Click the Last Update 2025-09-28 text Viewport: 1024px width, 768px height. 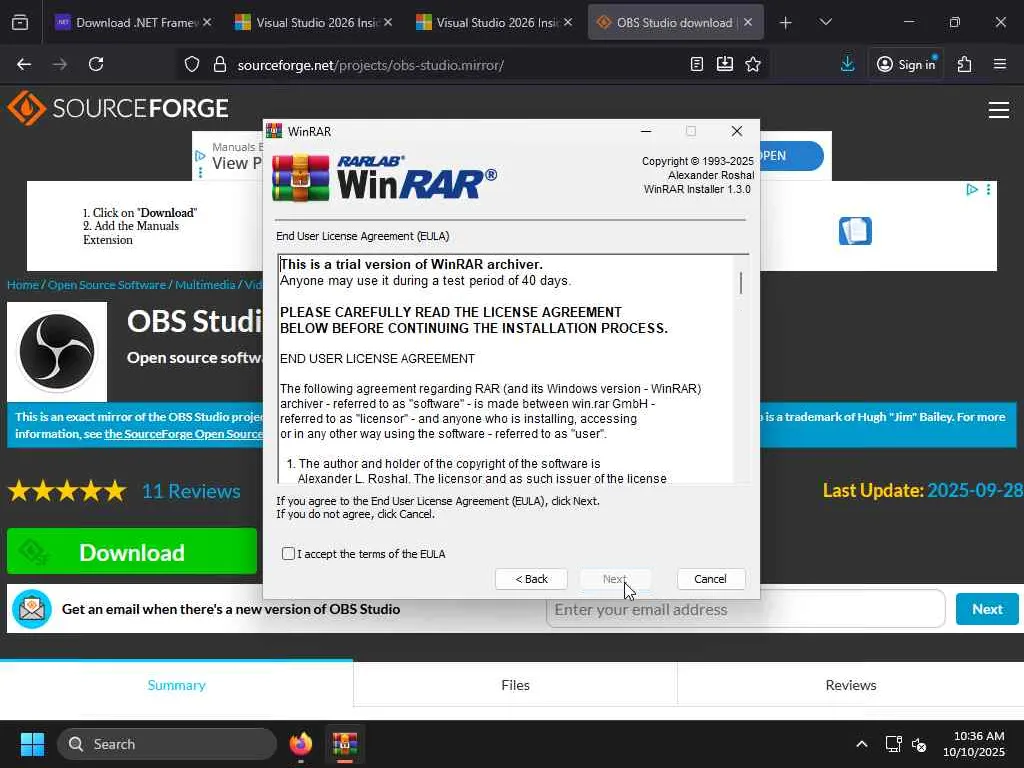coord(923,490)
